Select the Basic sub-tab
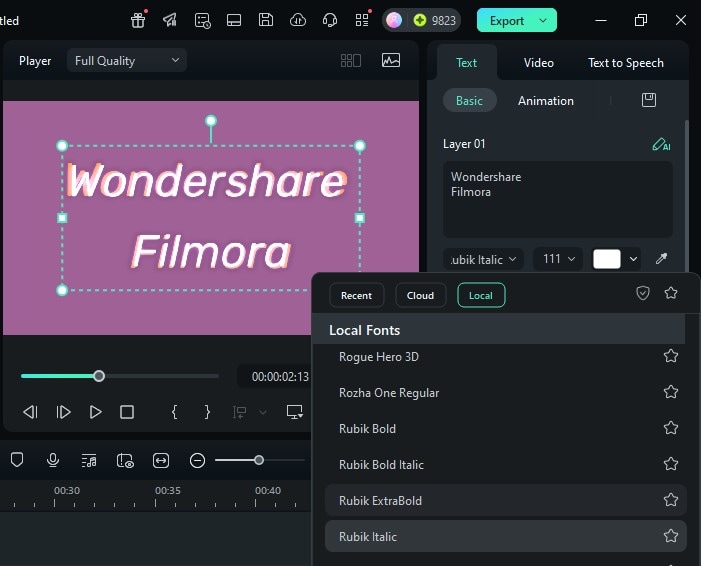Viewport: 701px width, 566px height. [469, 101]
